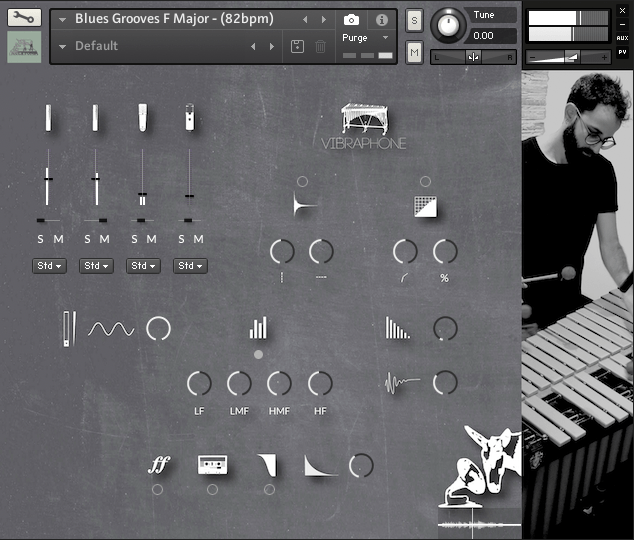Open first mic Std output dropdown
634x540 pixels.
tap(49, 266)
